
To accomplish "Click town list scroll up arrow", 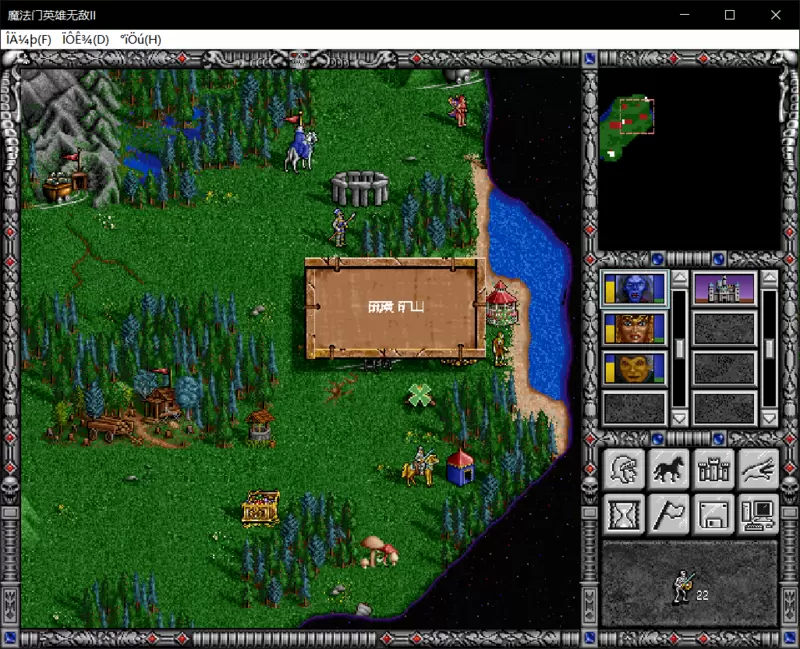I will [769, 279].
